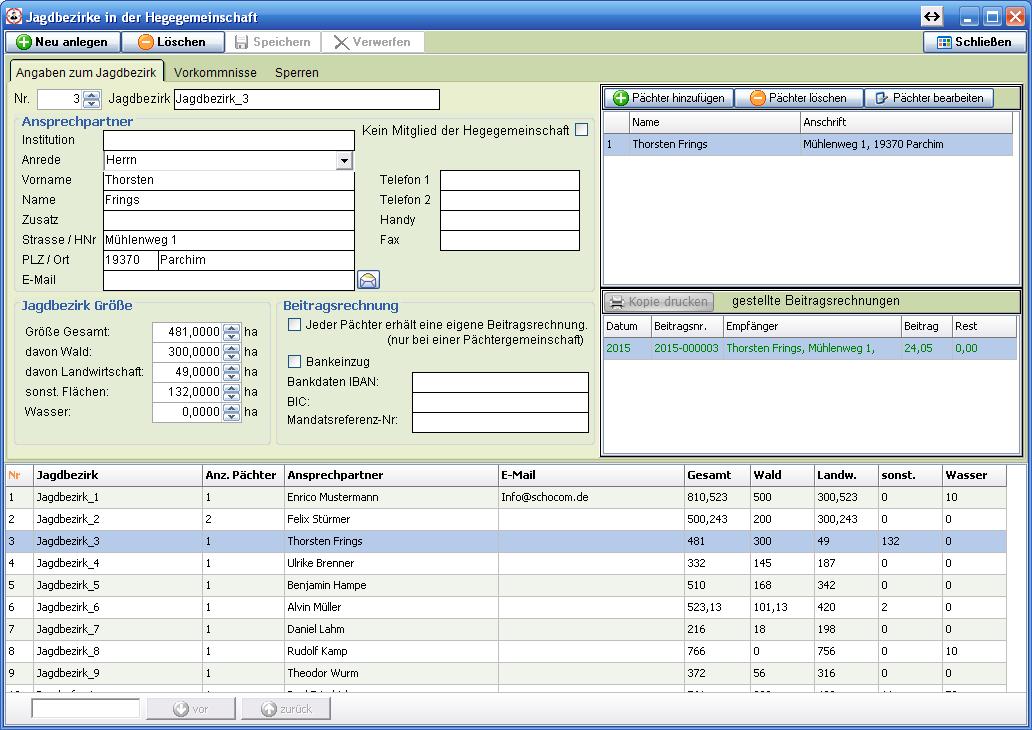
Task: Click the e-mail envelope icon
Action: click(368, 280)
